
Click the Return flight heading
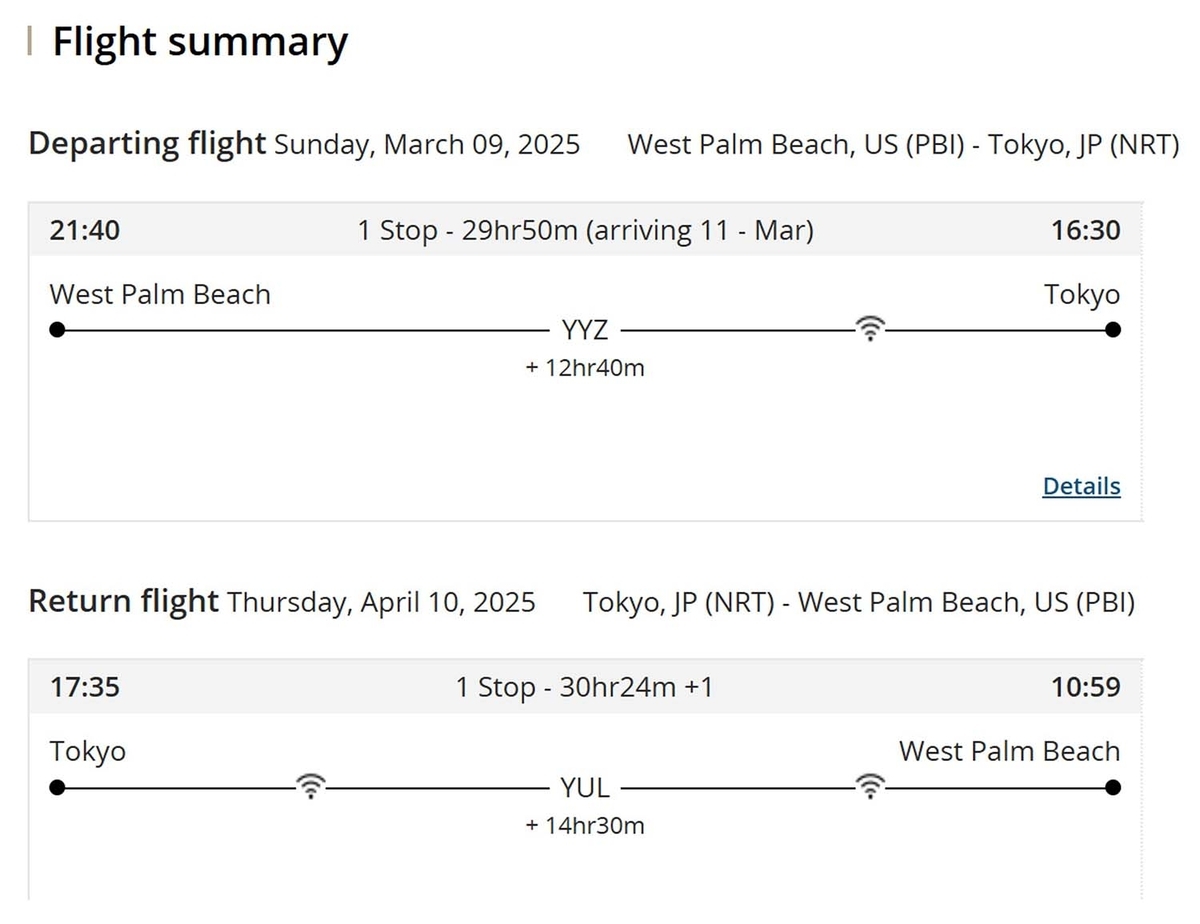123,601
